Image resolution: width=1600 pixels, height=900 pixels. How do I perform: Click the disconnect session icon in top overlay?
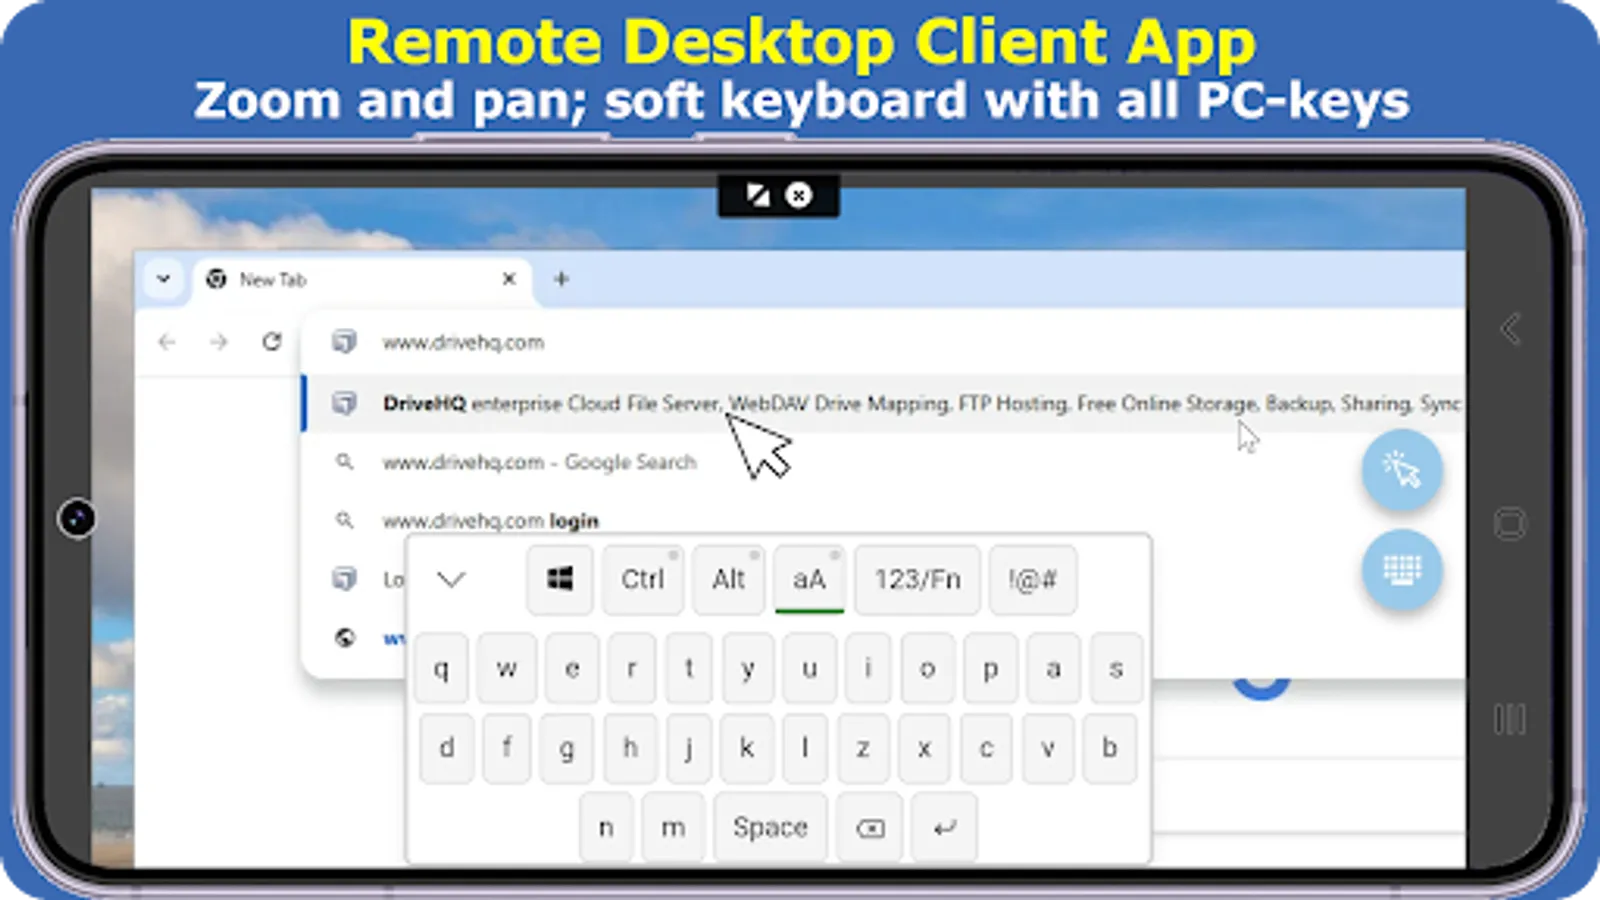(799, 195)
